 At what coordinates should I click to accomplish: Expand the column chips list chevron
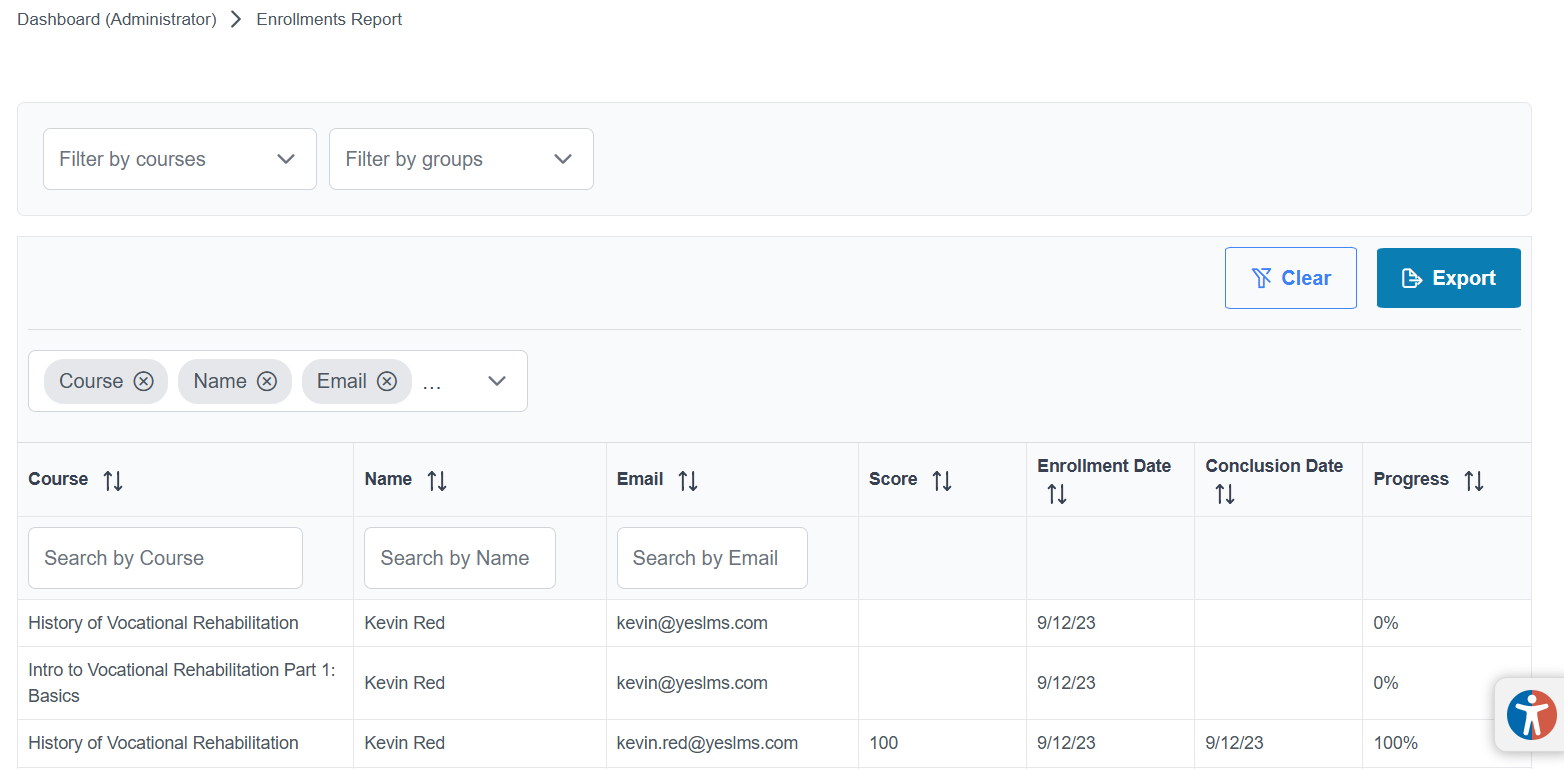click(496, 381)
